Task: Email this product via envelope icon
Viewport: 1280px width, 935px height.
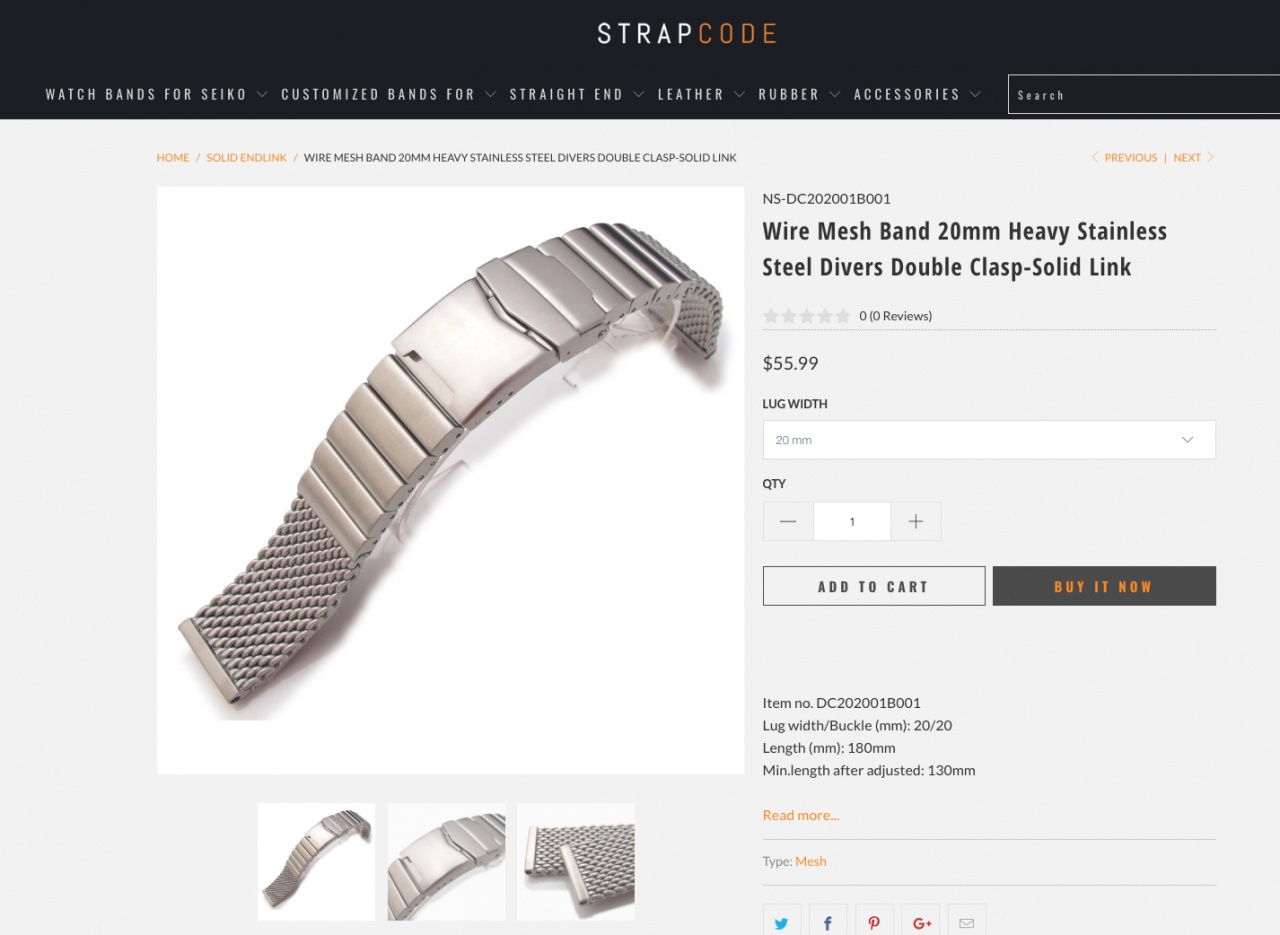Action: tap(966, 921)
